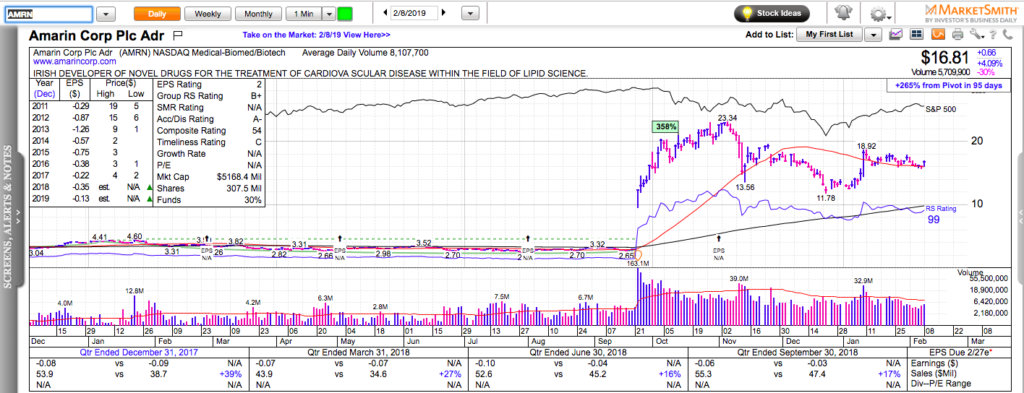
Task: Click the 39.0M volume peak label
Action: 739,279
